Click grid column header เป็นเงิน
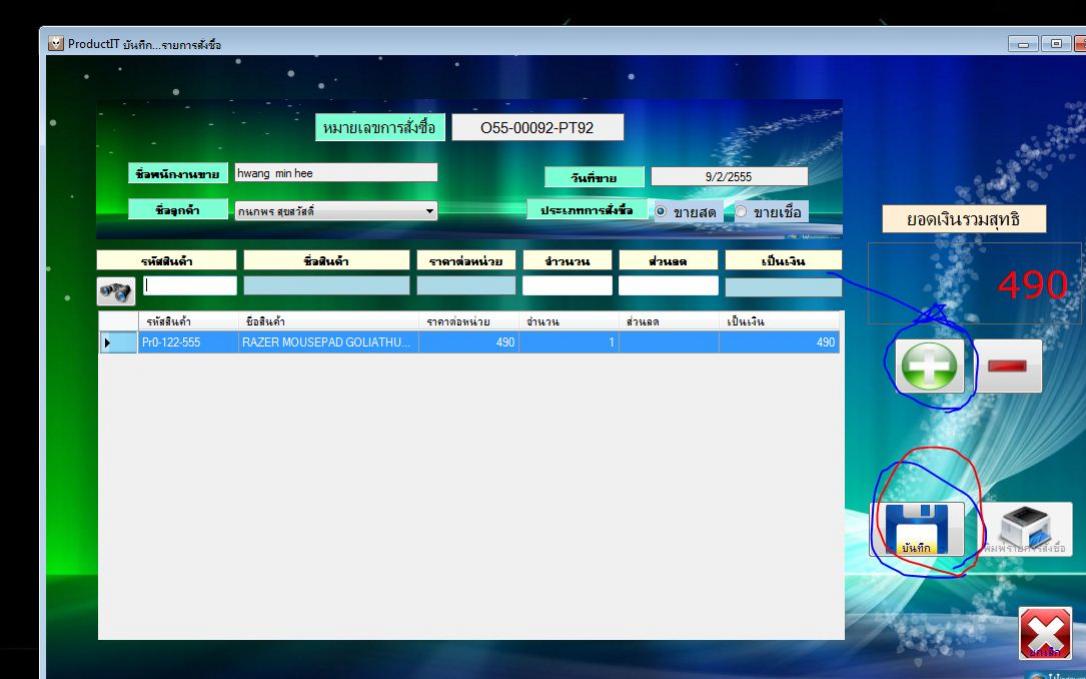 pyautogui.click(x=779, y=321)
